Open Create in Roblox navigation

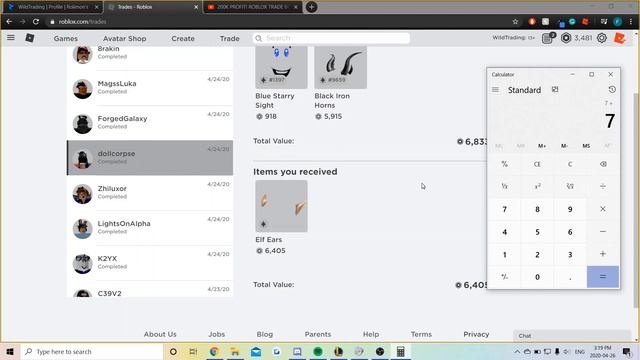tap(183, 38)
